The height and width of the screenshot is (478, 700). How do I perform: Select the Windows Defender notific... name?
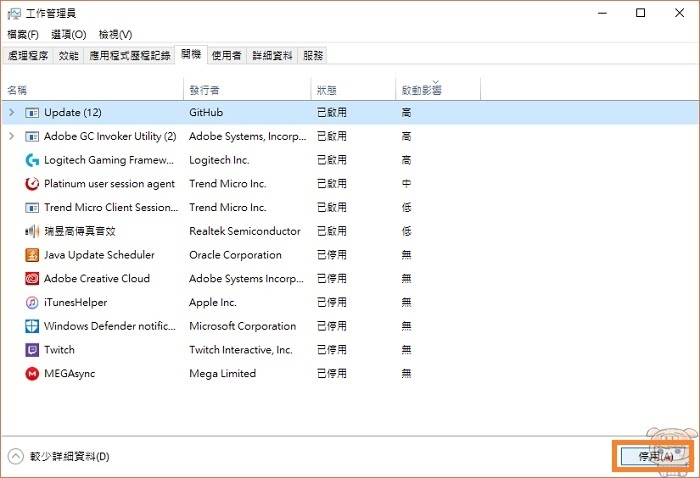[110, 326]
